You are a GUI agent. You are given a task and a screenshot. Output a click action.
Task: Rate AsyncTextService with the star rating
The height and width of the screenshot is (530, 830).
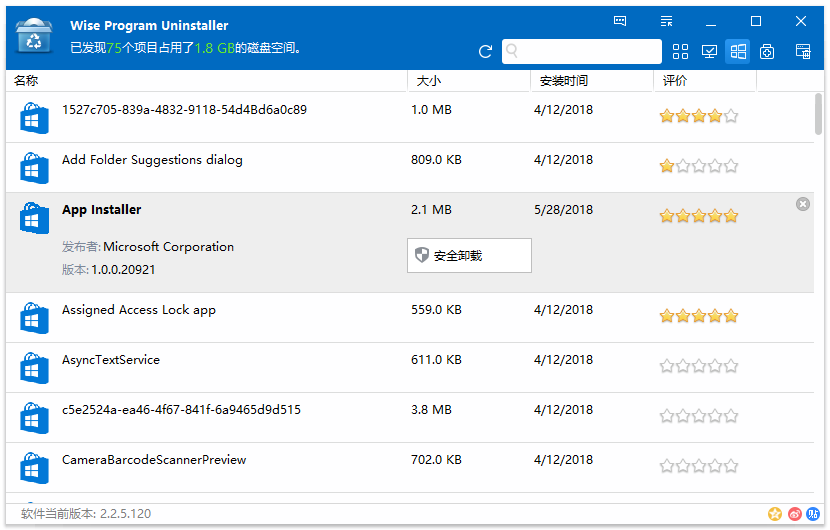pos(698,366)
